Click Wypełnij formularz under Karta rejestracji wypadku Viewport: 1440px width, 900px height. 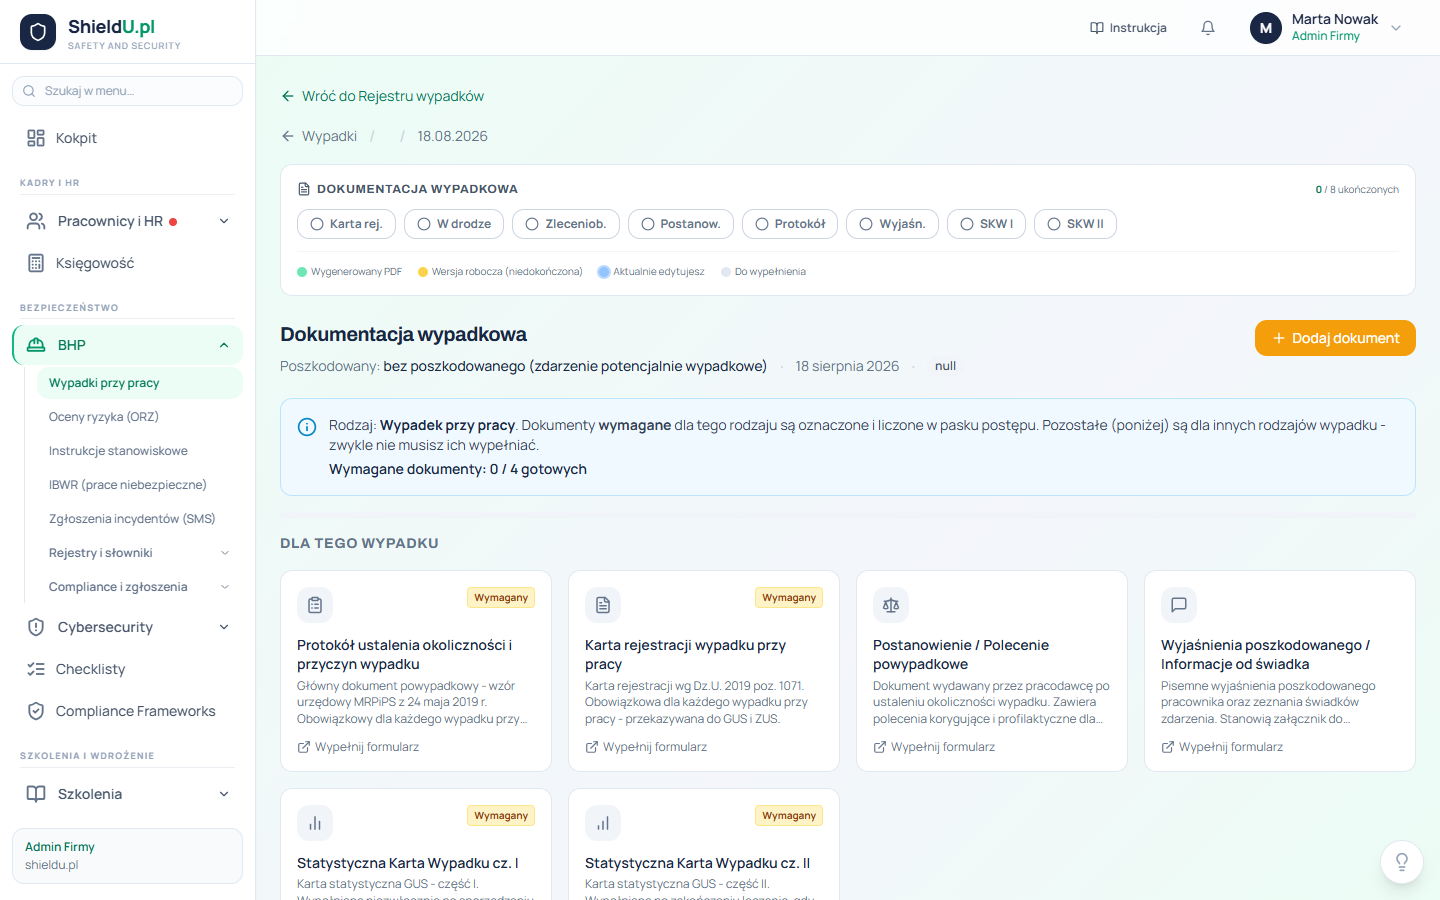[646, 747]
